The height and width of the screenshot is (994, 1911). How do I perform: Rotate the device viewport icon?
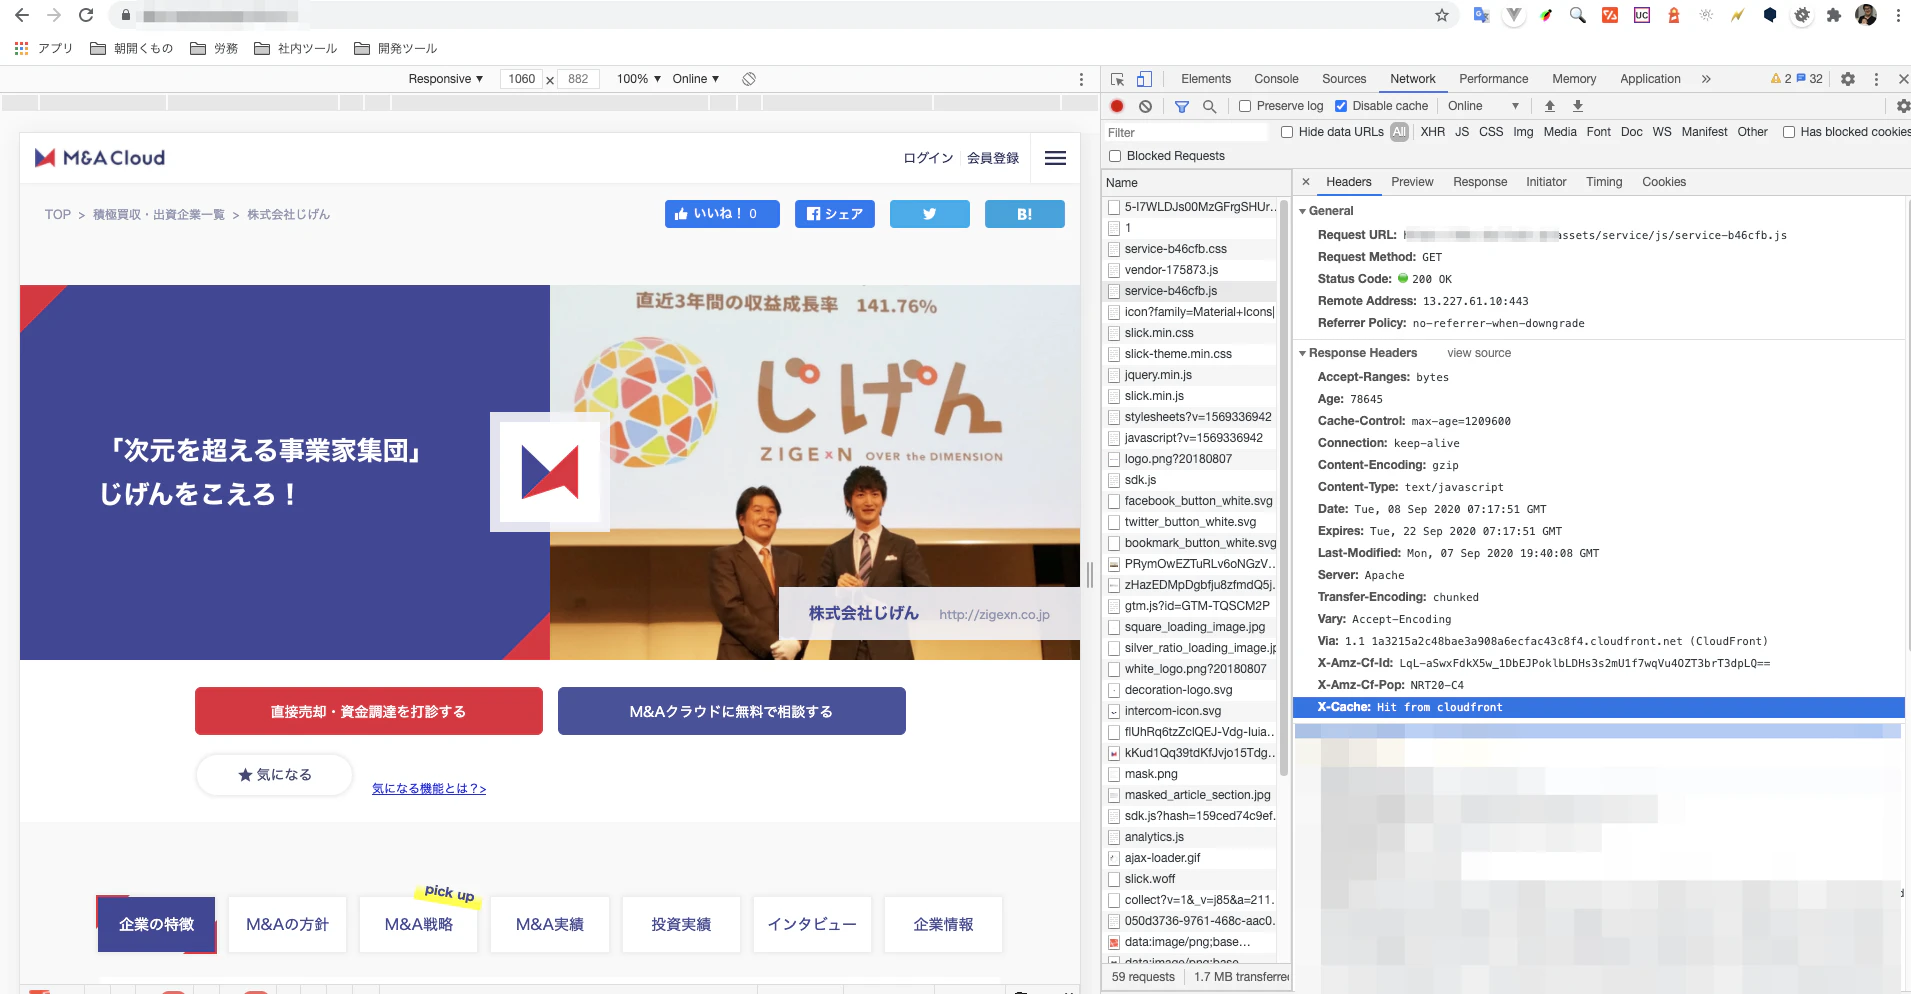tap(749, 79)
